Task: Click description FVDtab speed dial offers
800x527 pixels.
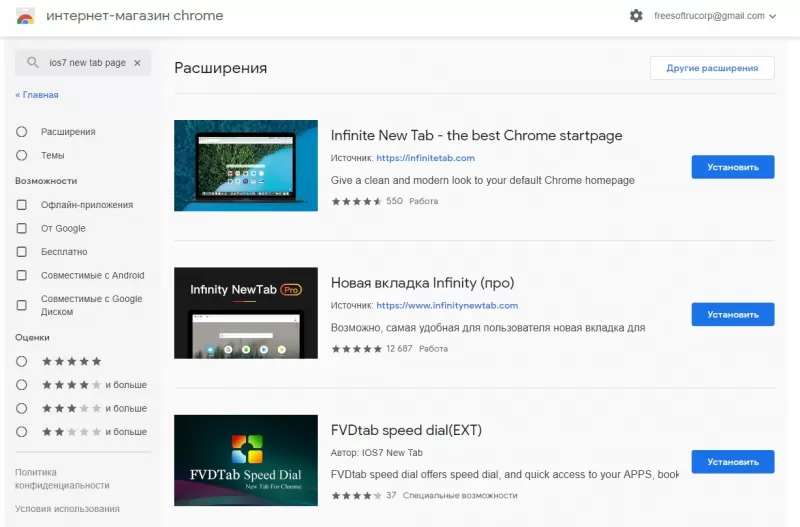Action: [505, 474]
